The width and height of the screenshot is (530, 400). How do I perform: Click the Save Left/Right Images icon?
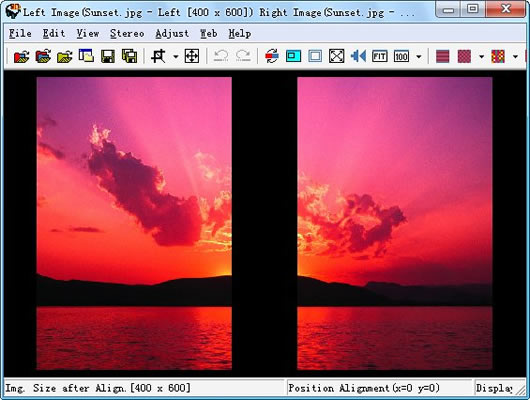pos(129,56)
